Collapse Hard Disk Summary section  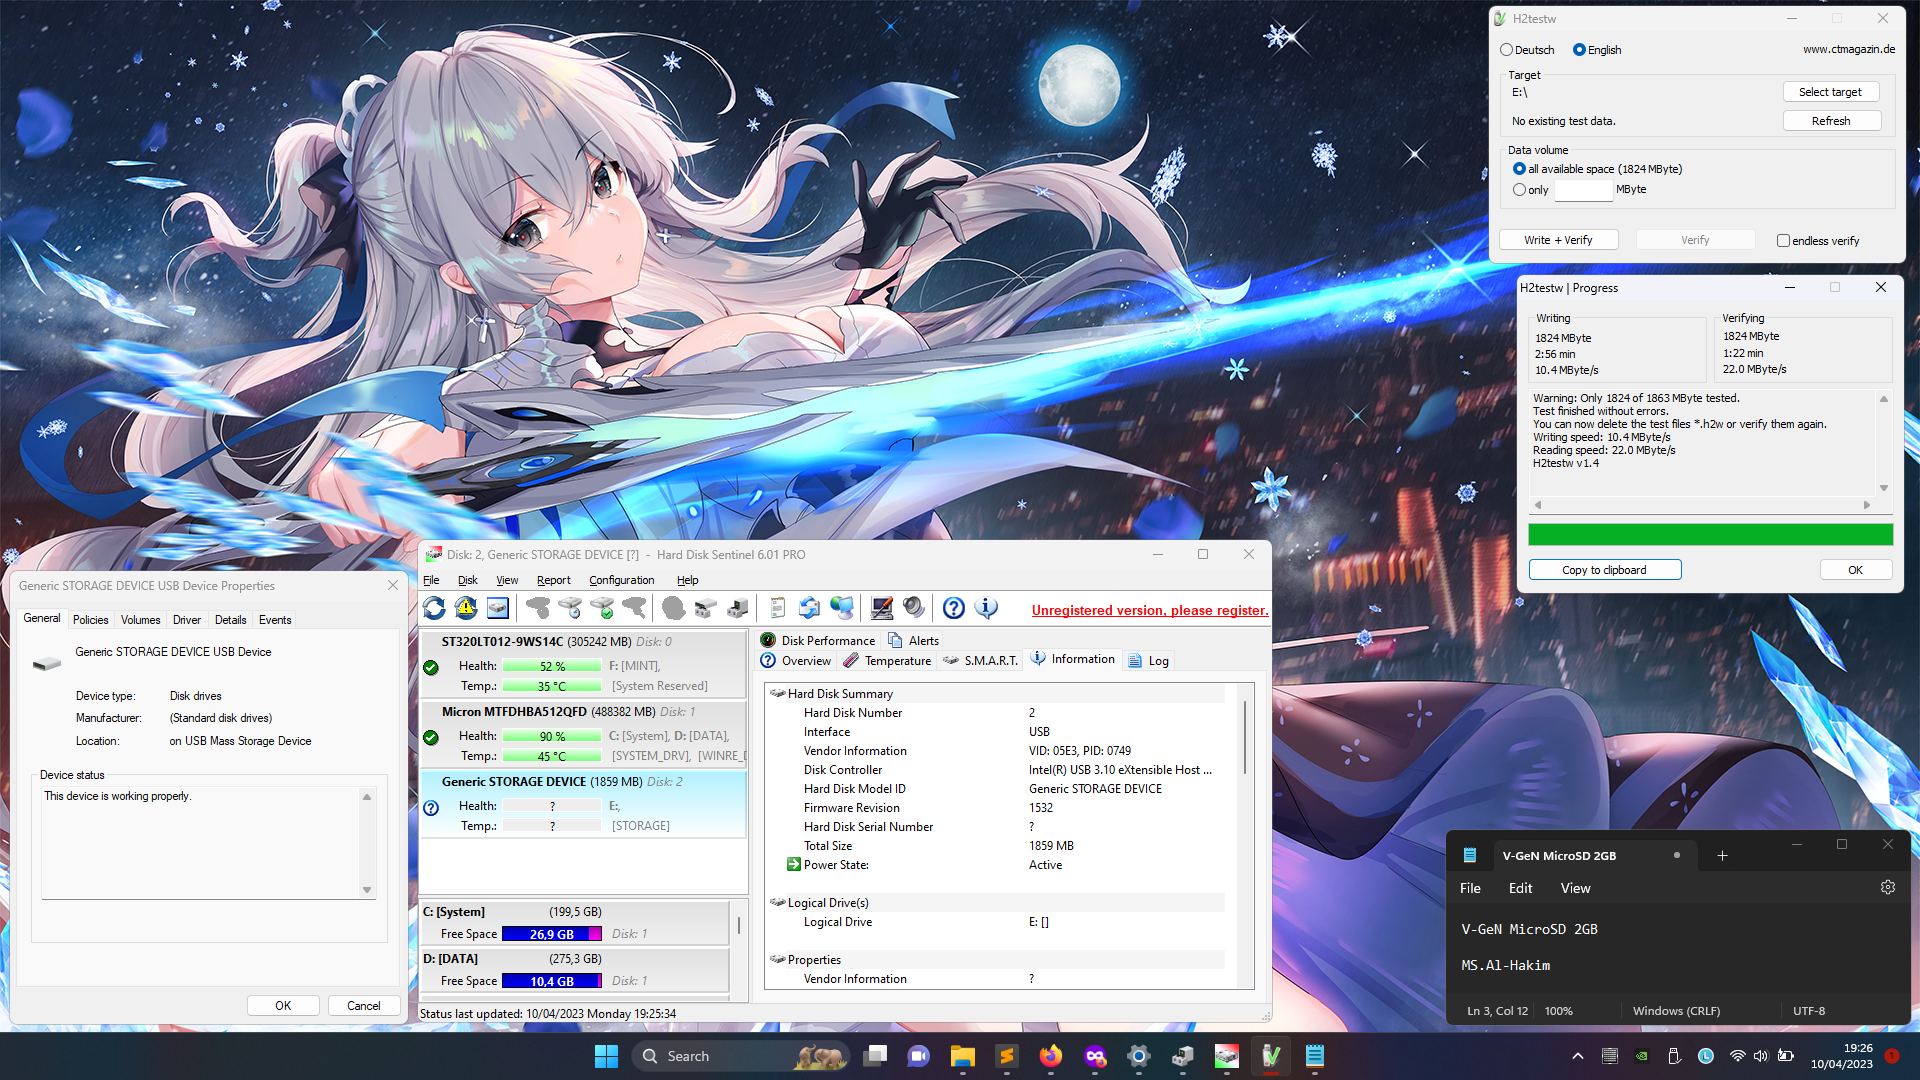tap(777, 693)
